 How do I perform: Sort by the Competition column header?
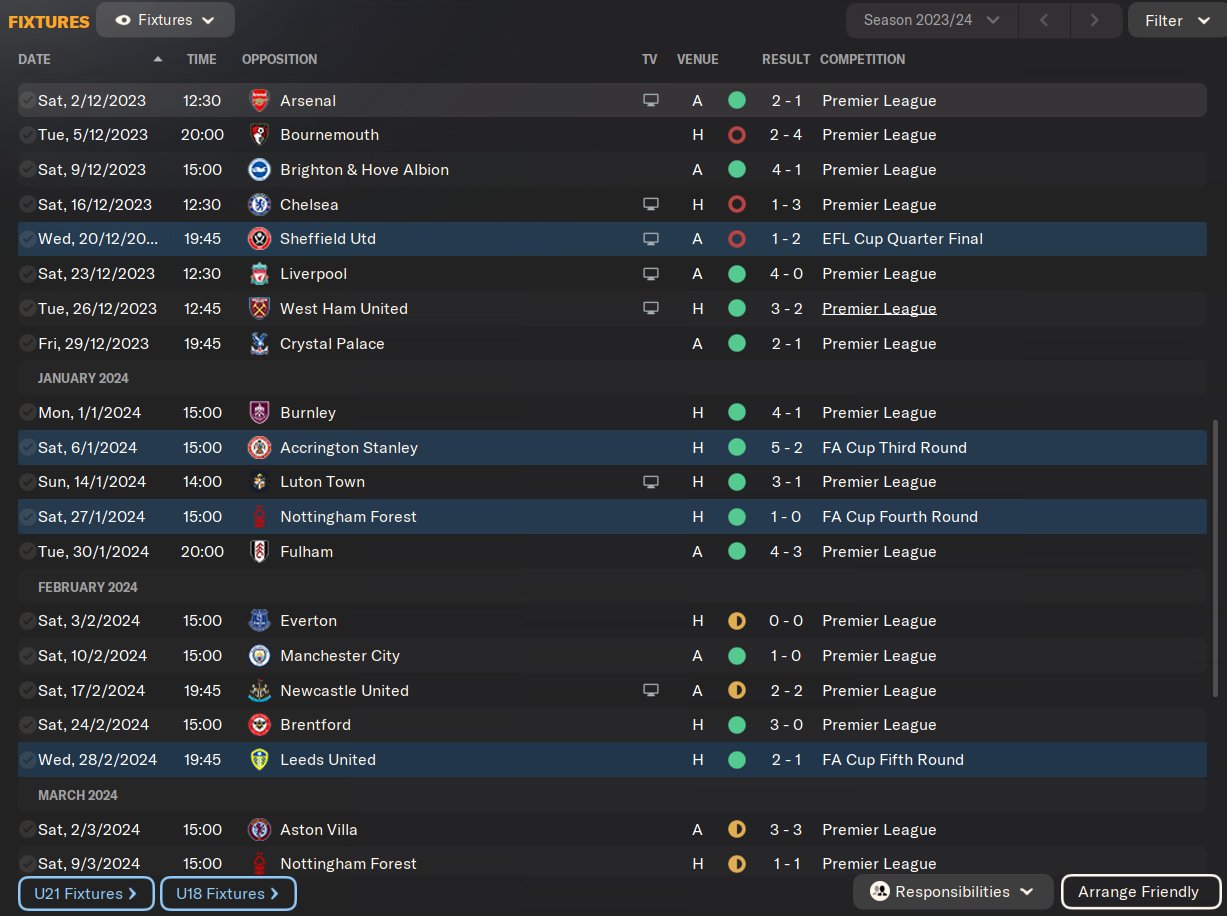[x=862, y=59]
